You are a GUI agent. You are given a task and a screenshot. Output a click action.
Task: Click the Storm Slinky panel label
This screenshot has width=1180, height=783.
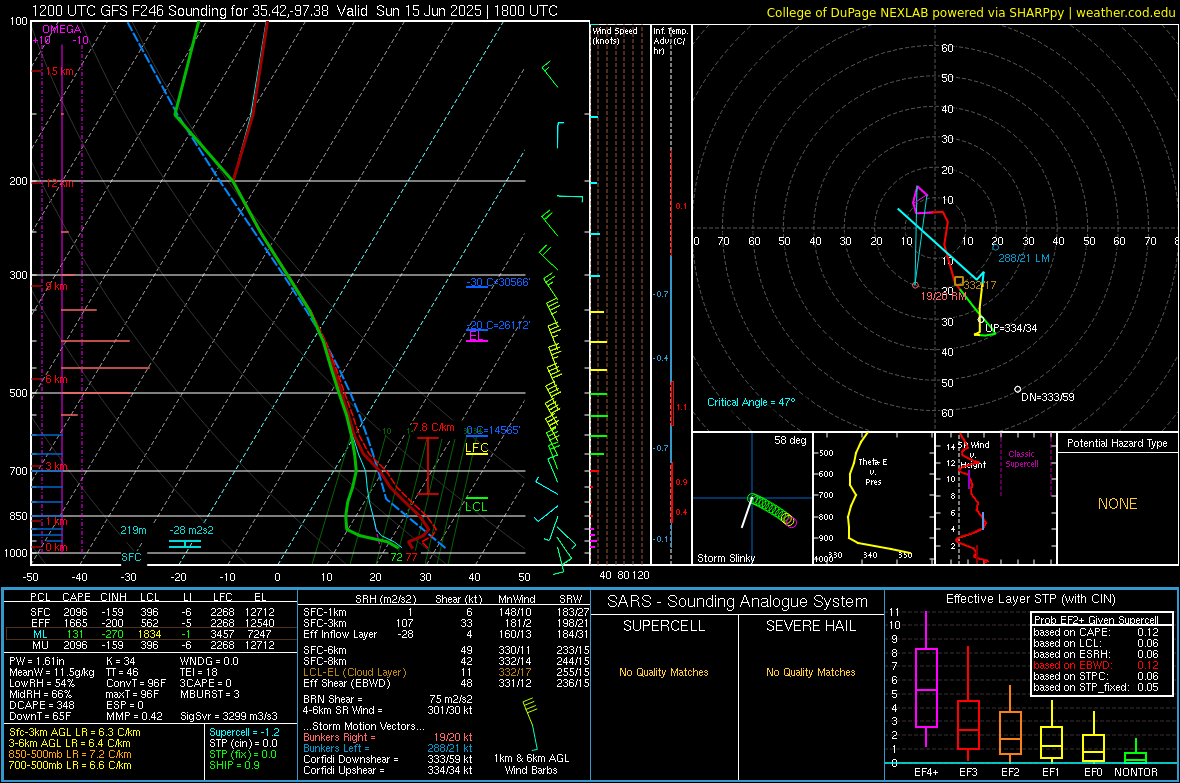coord(725,558)
